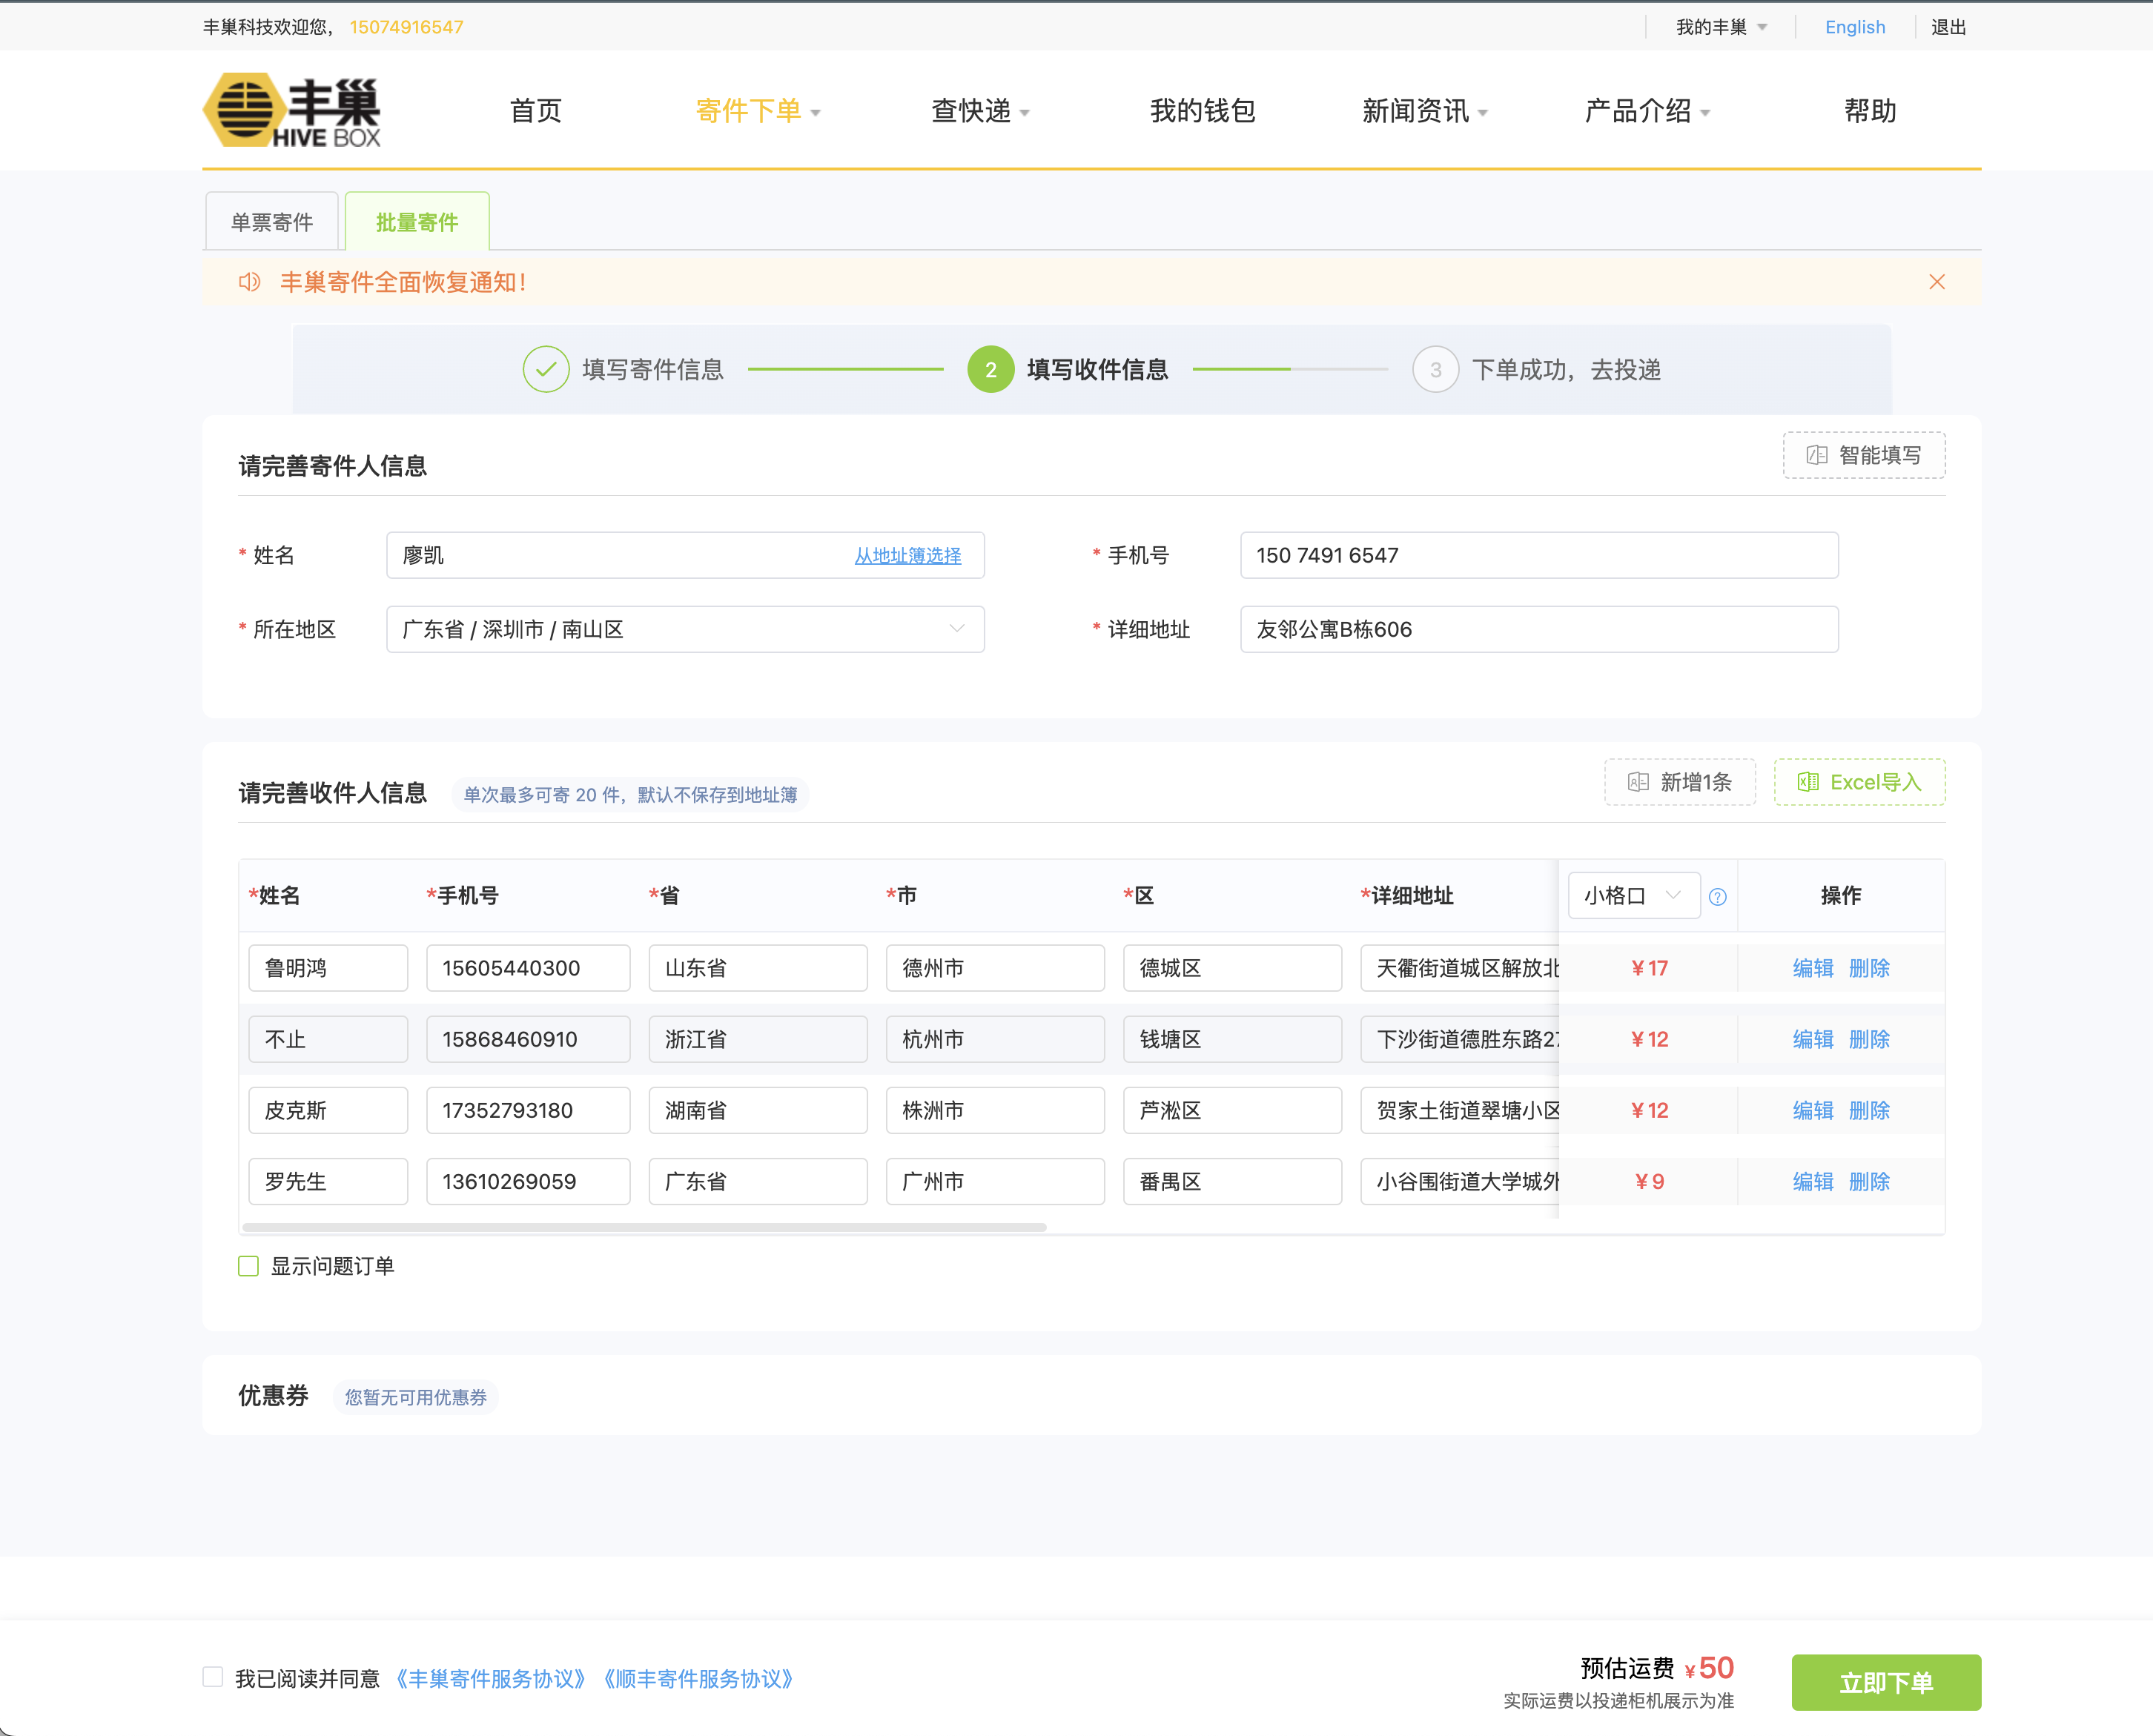This screenshot has width=2153, height=1736.
Task: Delete the 鲁明鸿 recipient row
Action: [1868, 968]
